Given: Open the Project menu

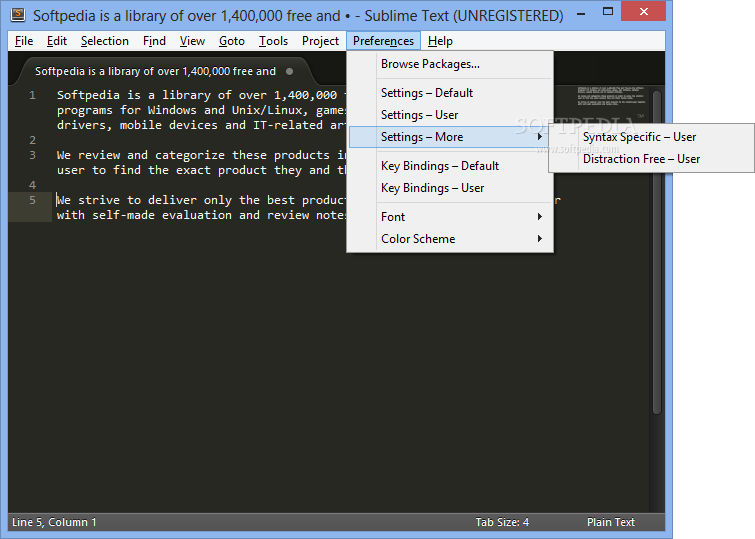Looking at the screenshot, I should pyautogui.click(x=320, y=41).
